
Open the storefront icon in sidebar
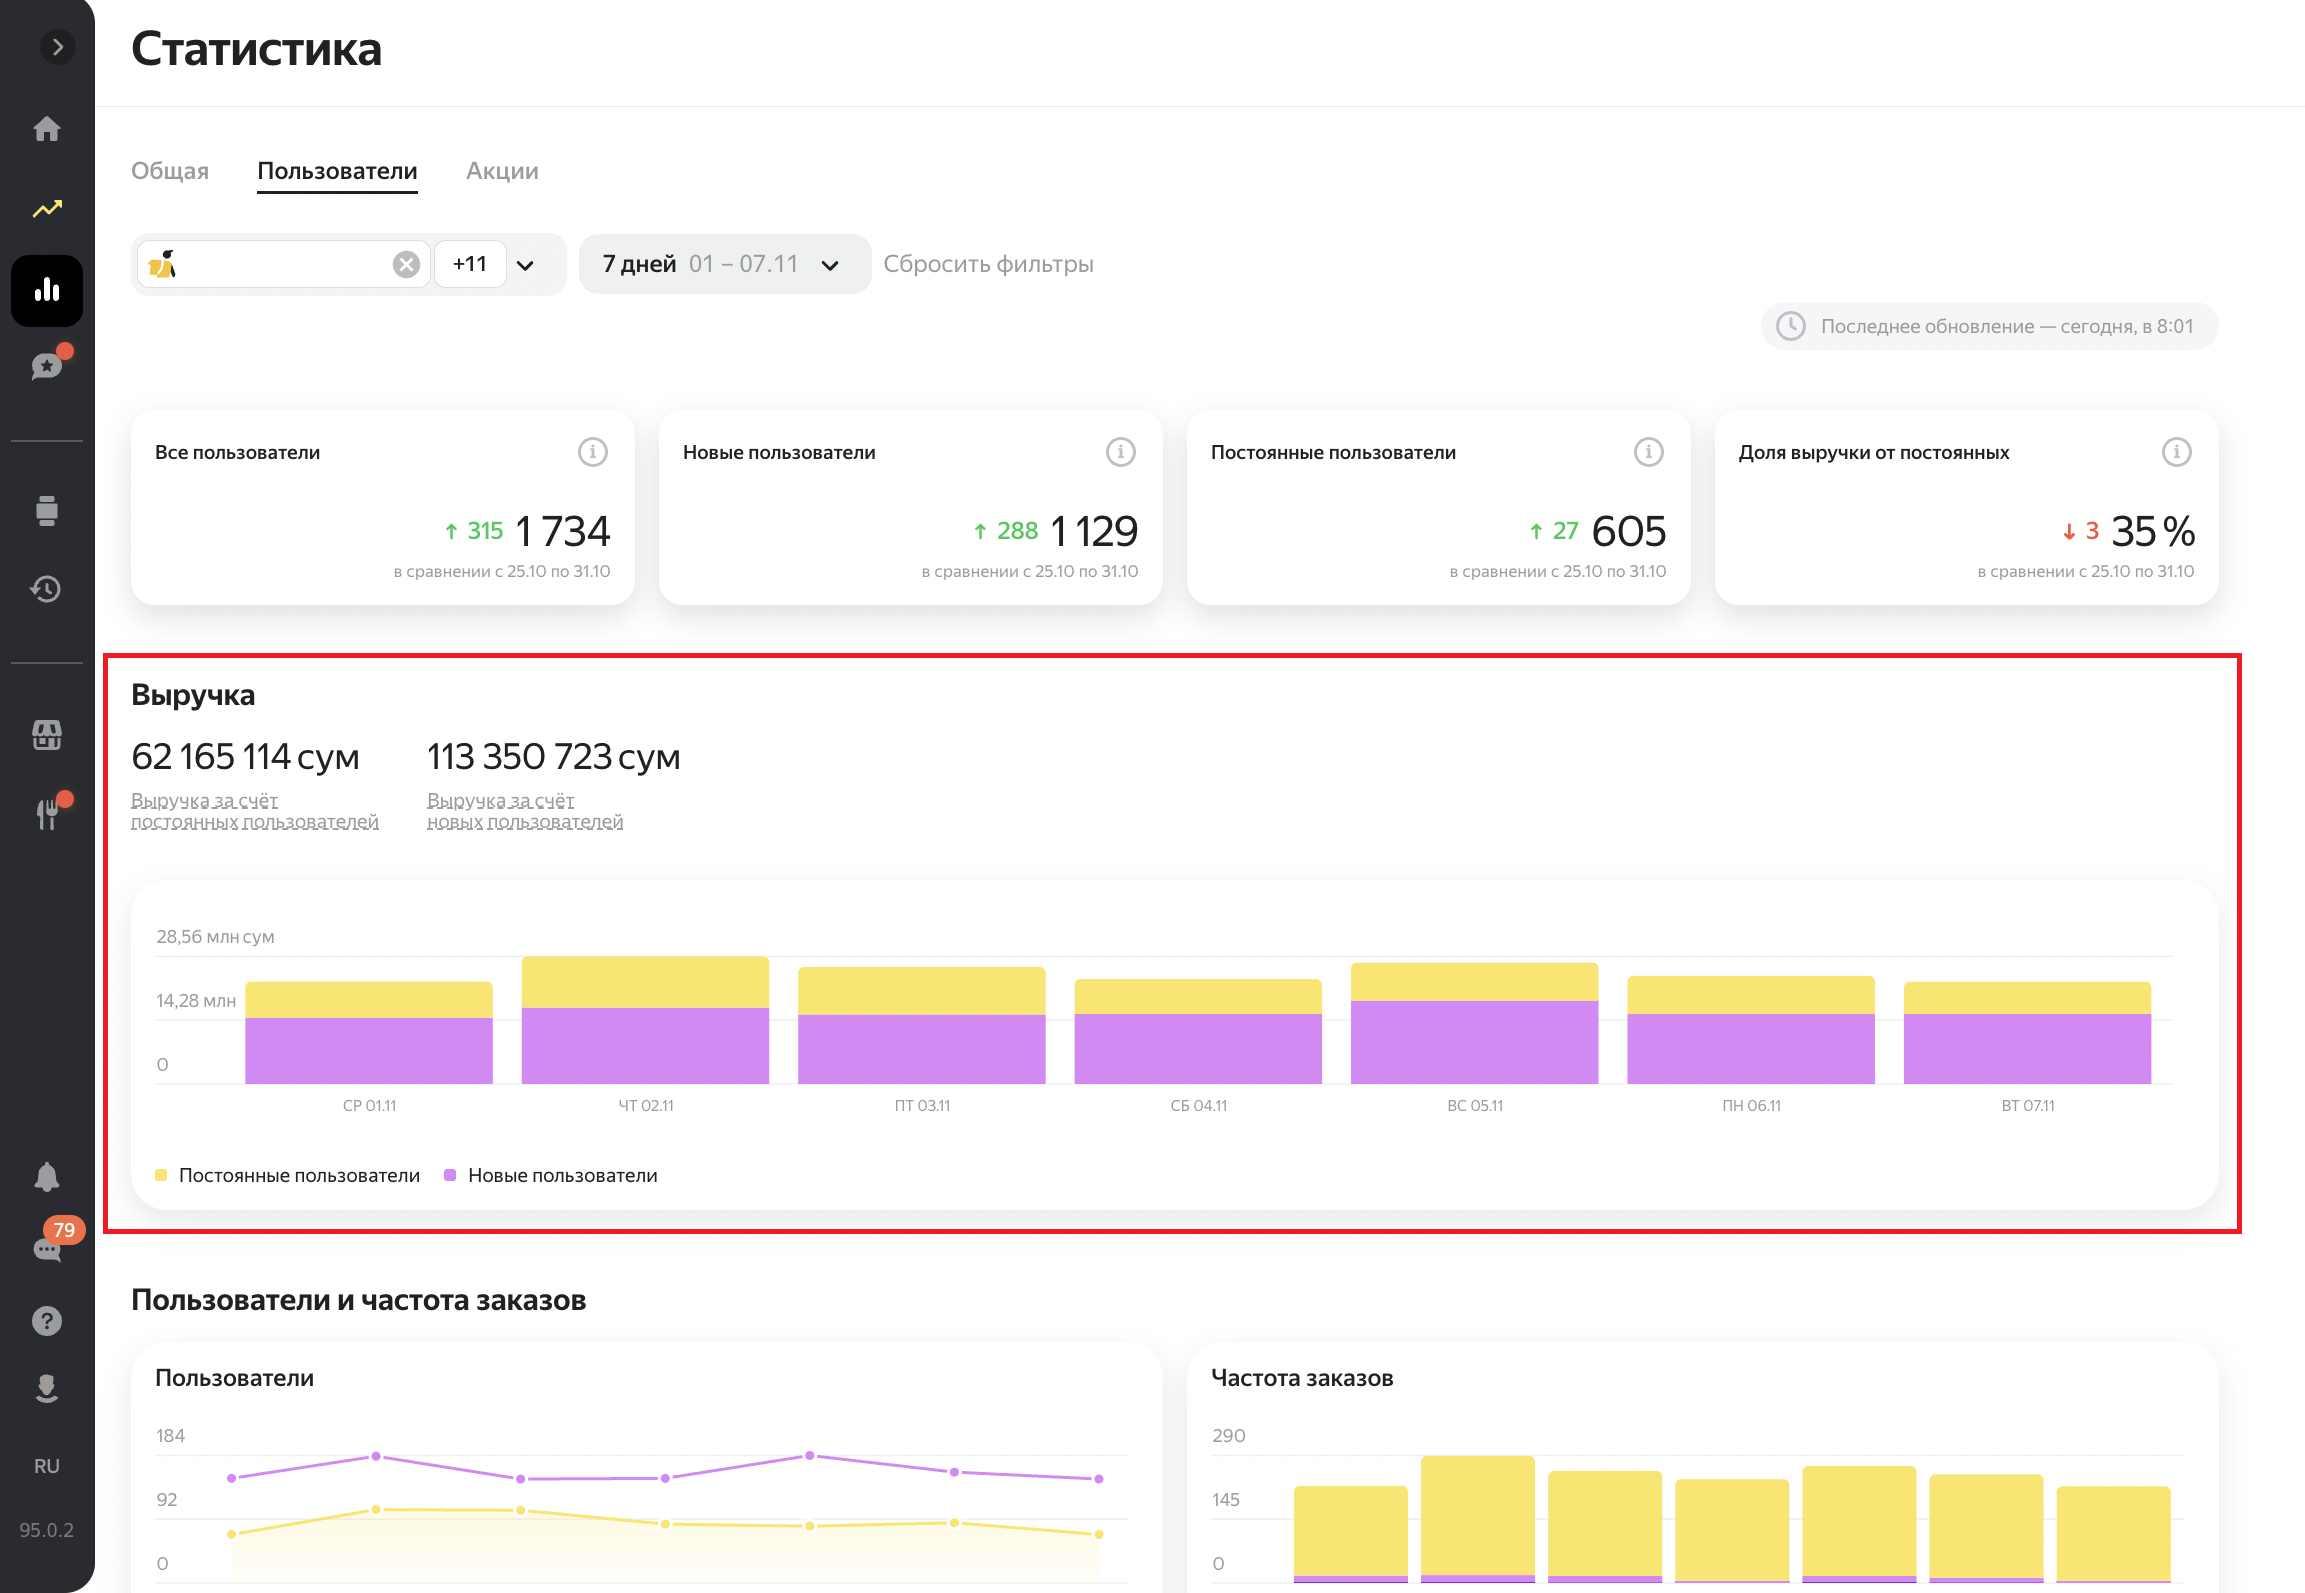click(47, 735)
